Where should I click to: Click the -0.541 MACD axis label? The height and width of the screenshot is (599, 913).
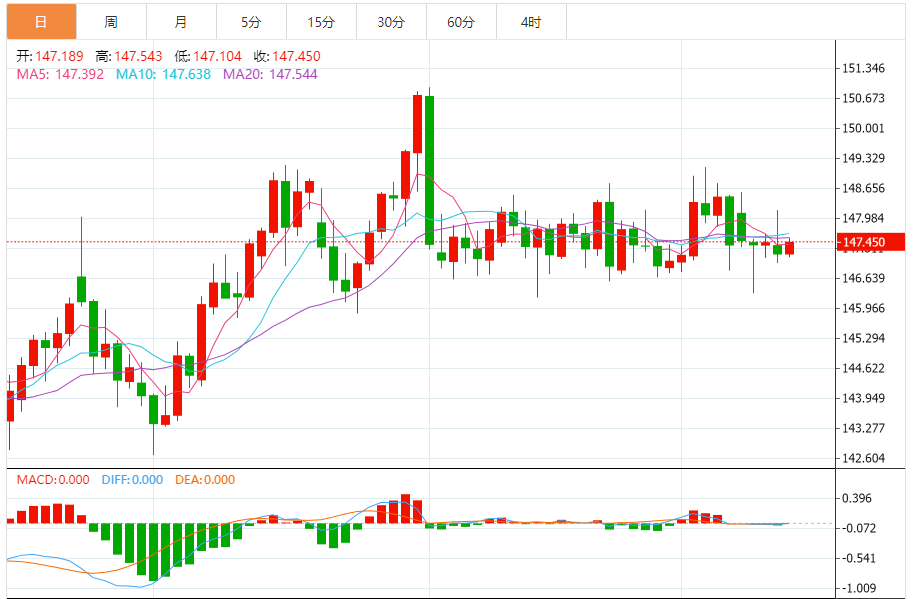[x=859, y=559]
